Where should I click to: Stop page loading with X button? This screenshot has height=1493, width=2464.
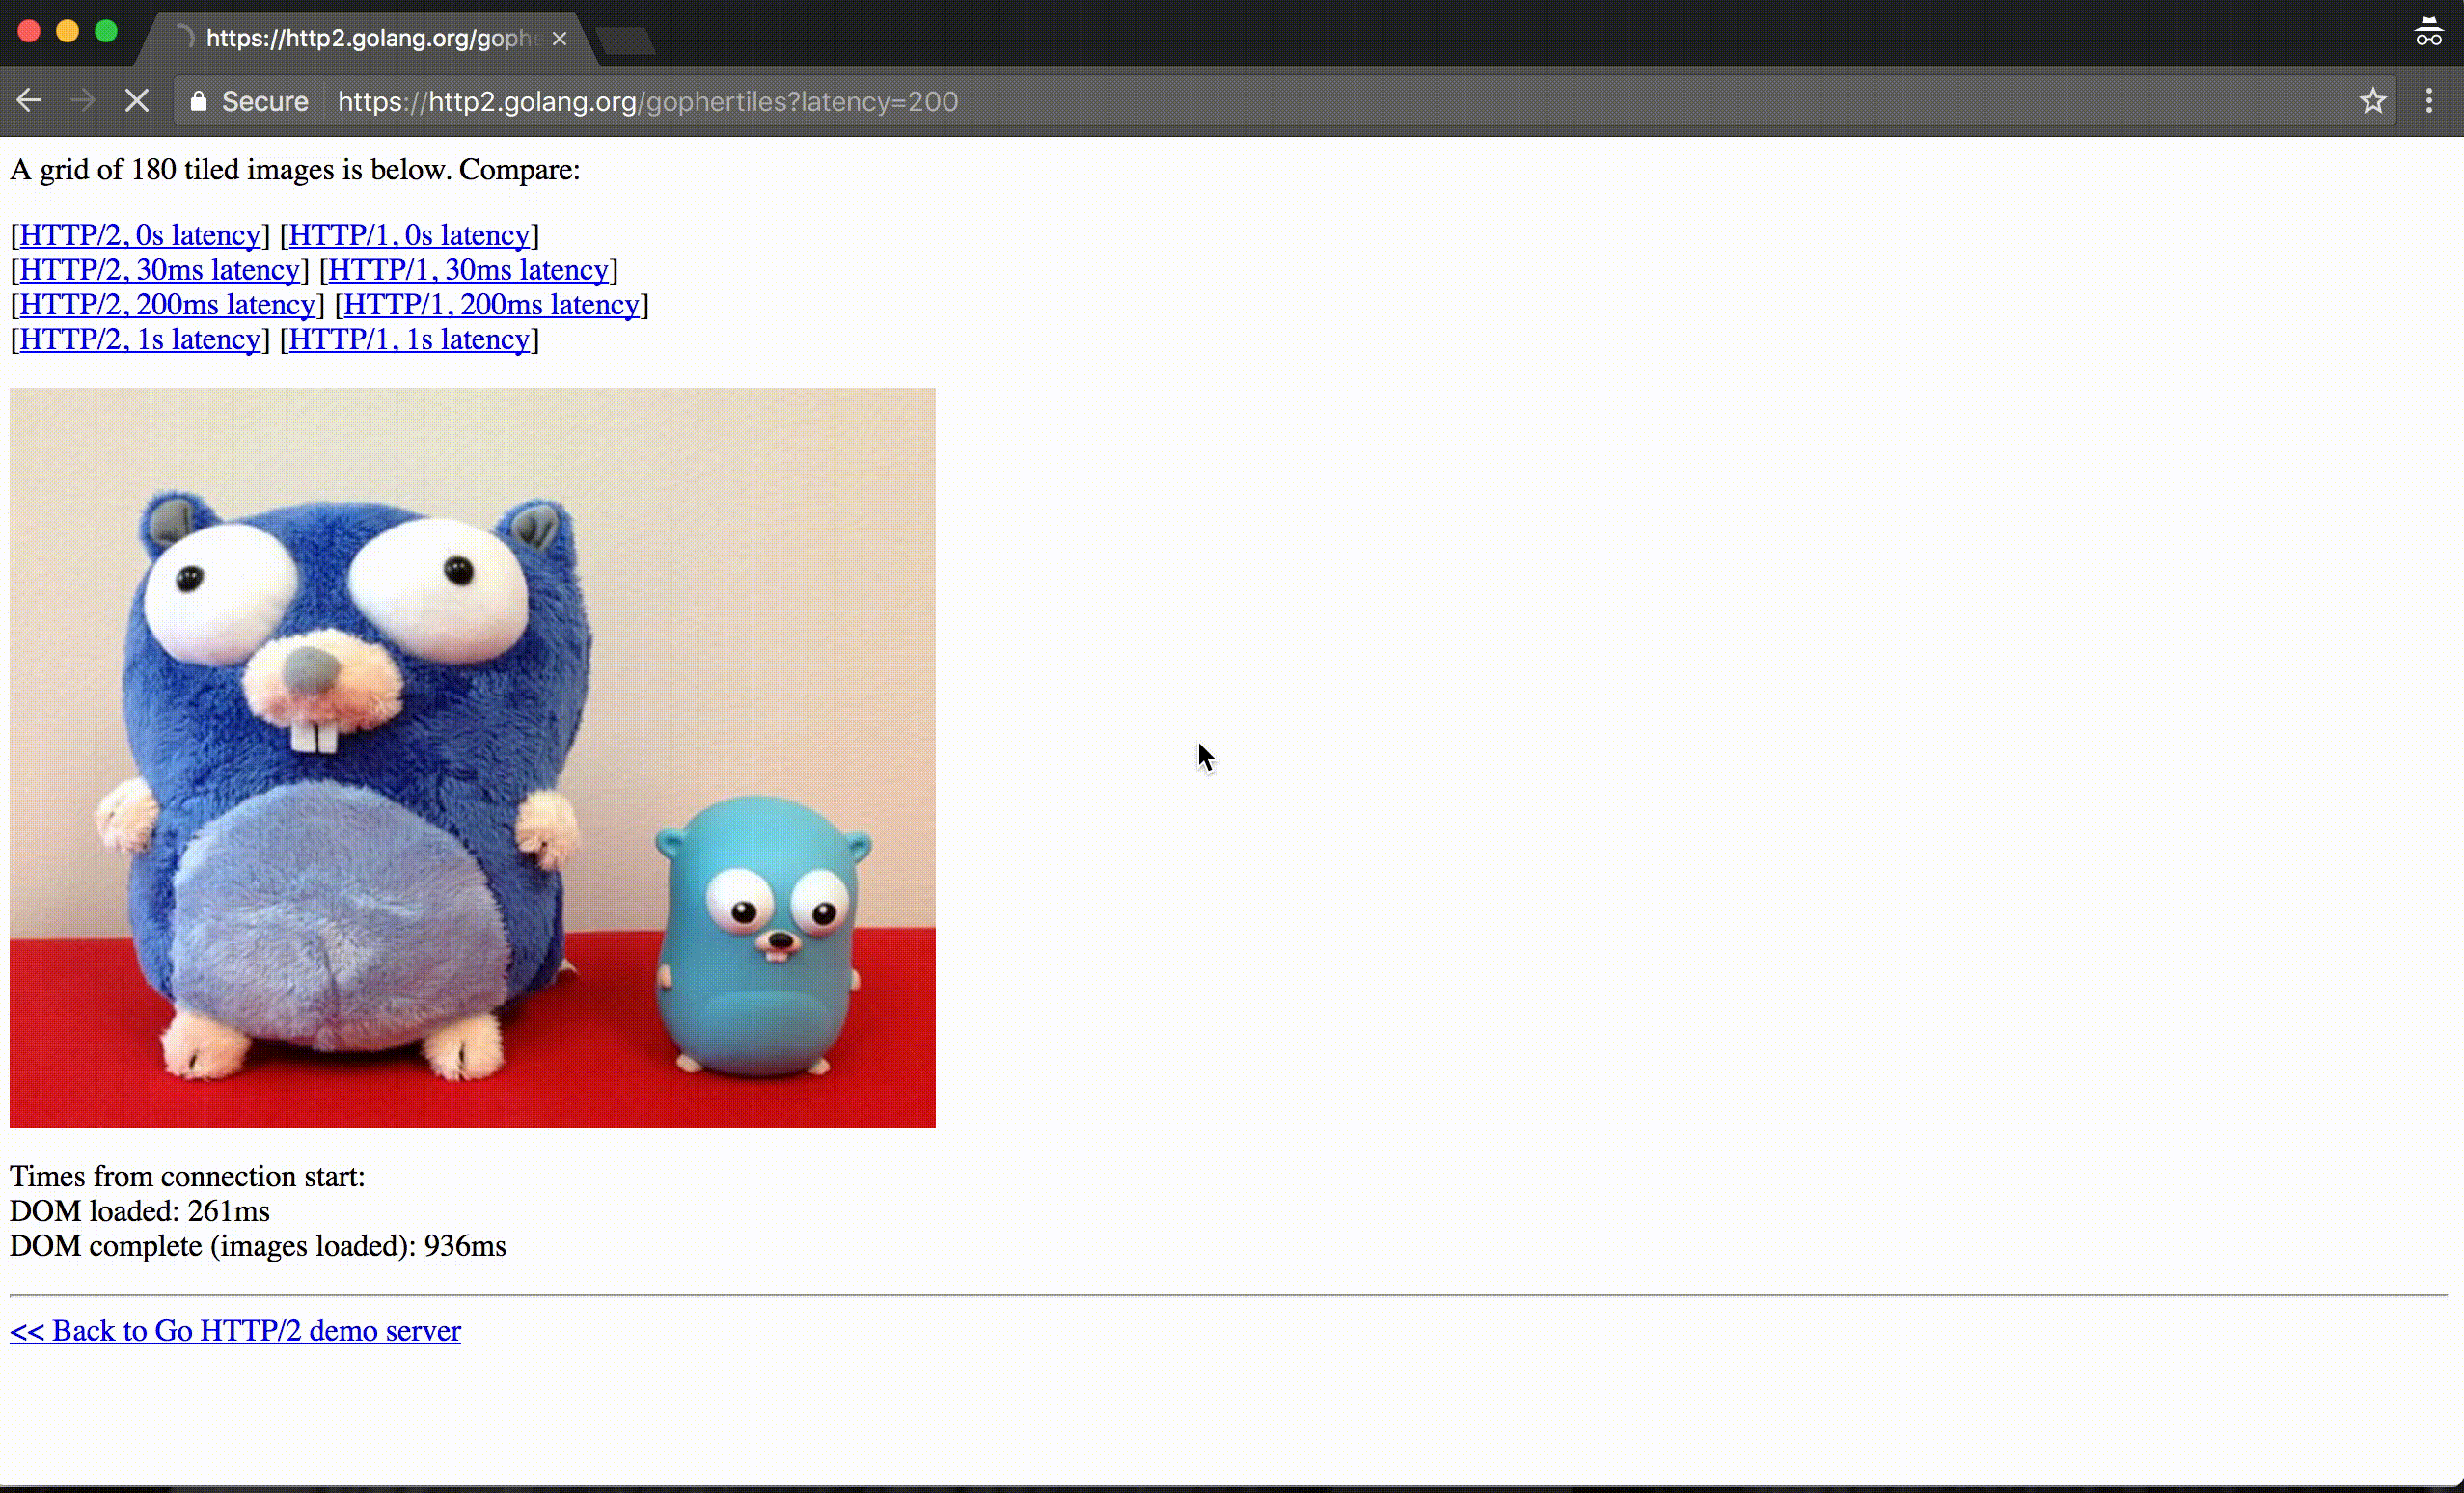[x=137, y=101]
